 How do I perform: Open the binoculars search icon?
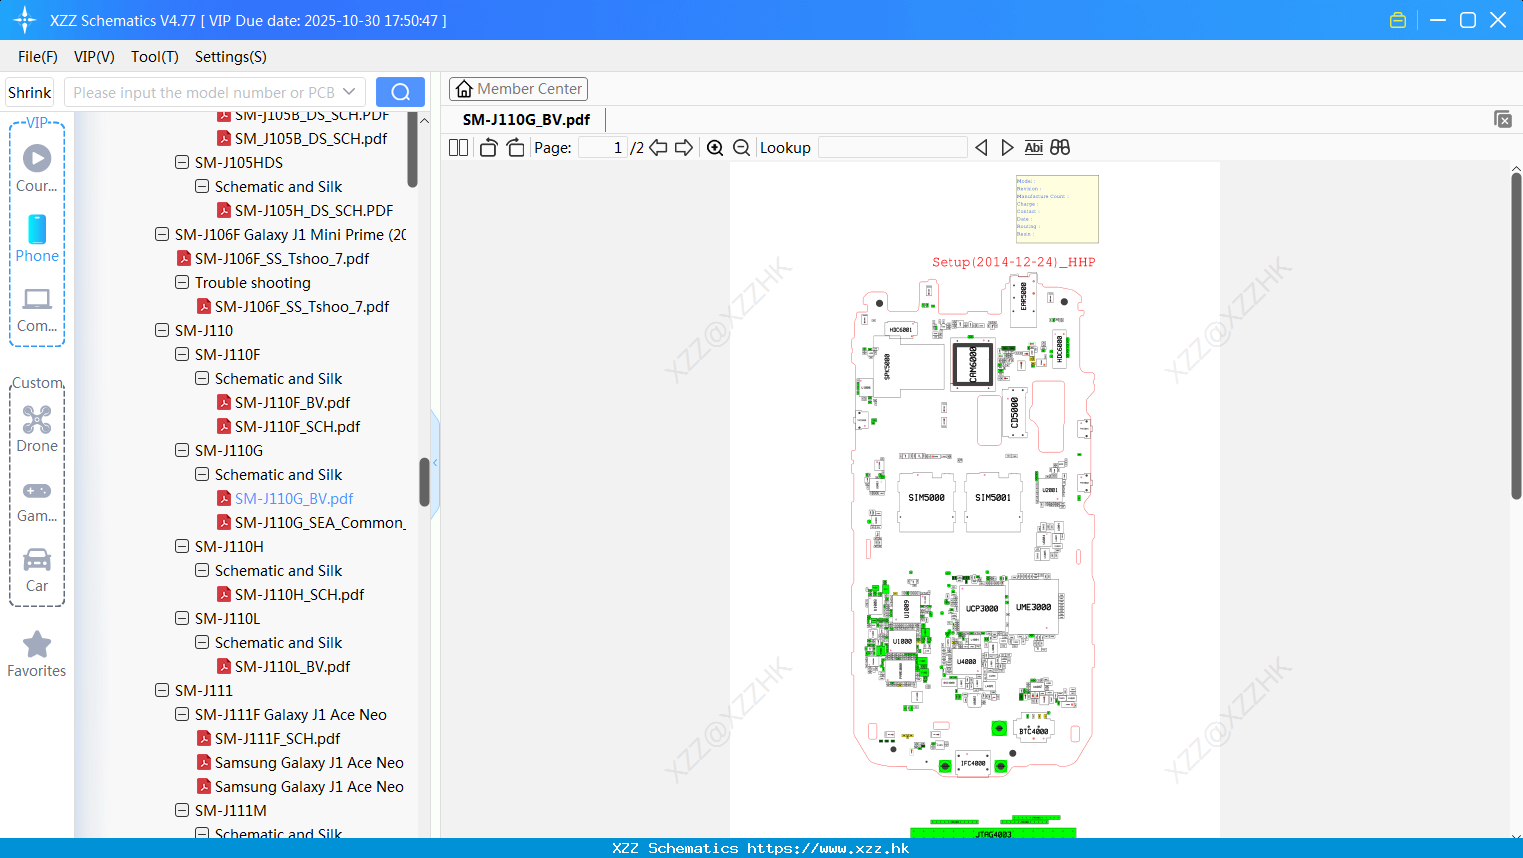click(1060, 148)
